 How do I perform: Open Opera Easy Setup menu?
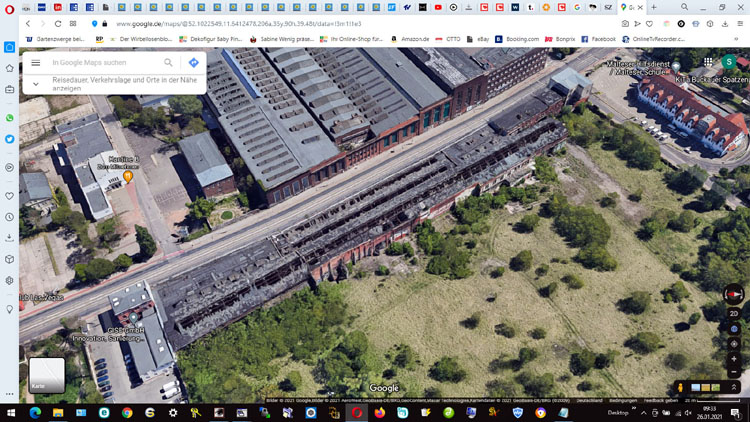pyautogui.click(x=740, y=23)
